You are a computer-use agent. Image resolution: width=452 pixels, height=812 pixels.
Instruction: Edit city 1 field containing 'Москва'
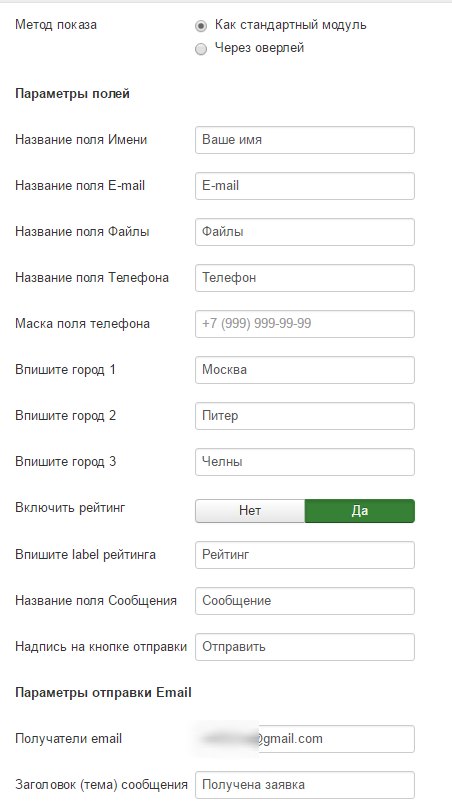click(x=305, y=370)
